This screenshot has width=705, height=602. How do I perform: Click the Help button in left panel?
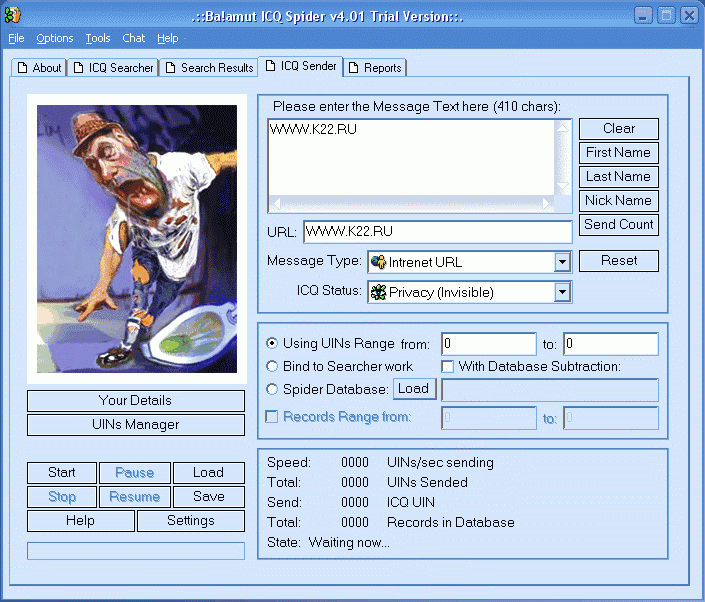pos(80,521)
